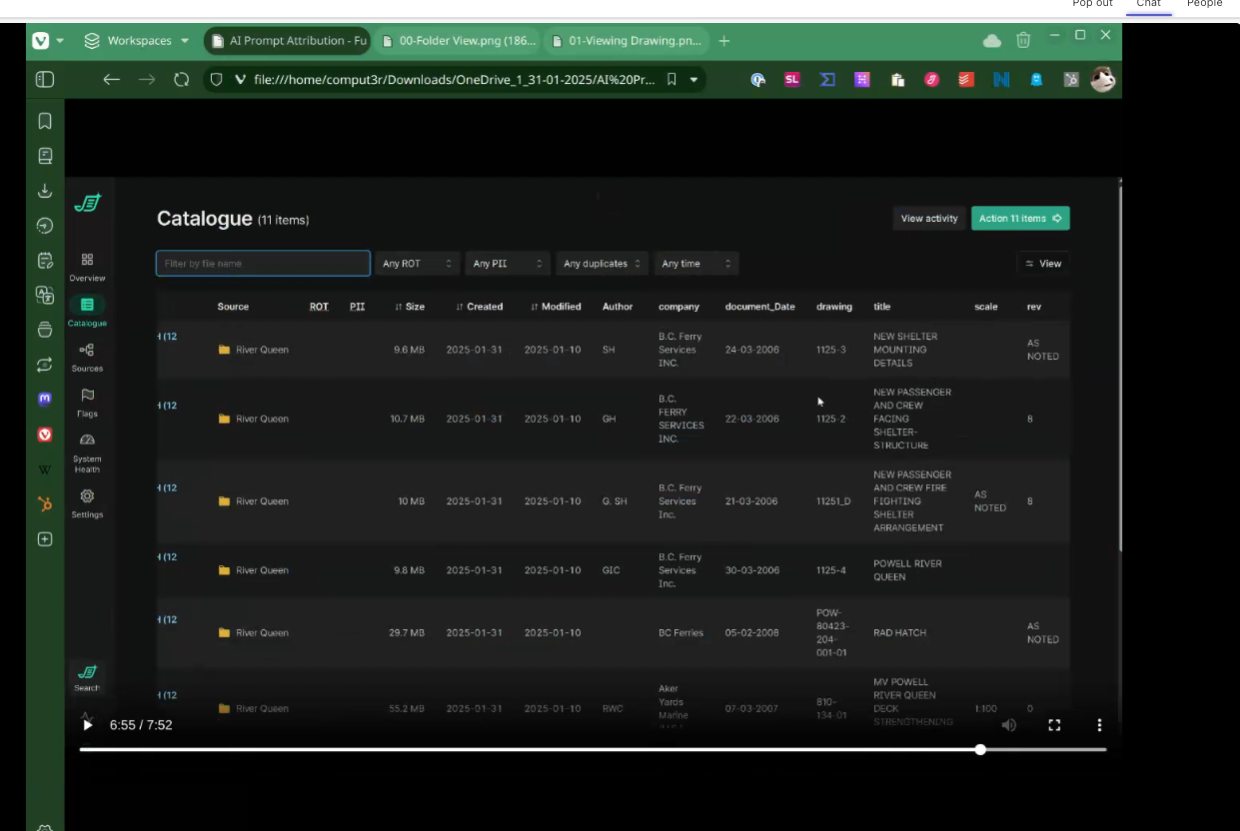The image size is (1240, 831).
Task: Open the Any ROT filter dropdown
Action: pos(417,264)
